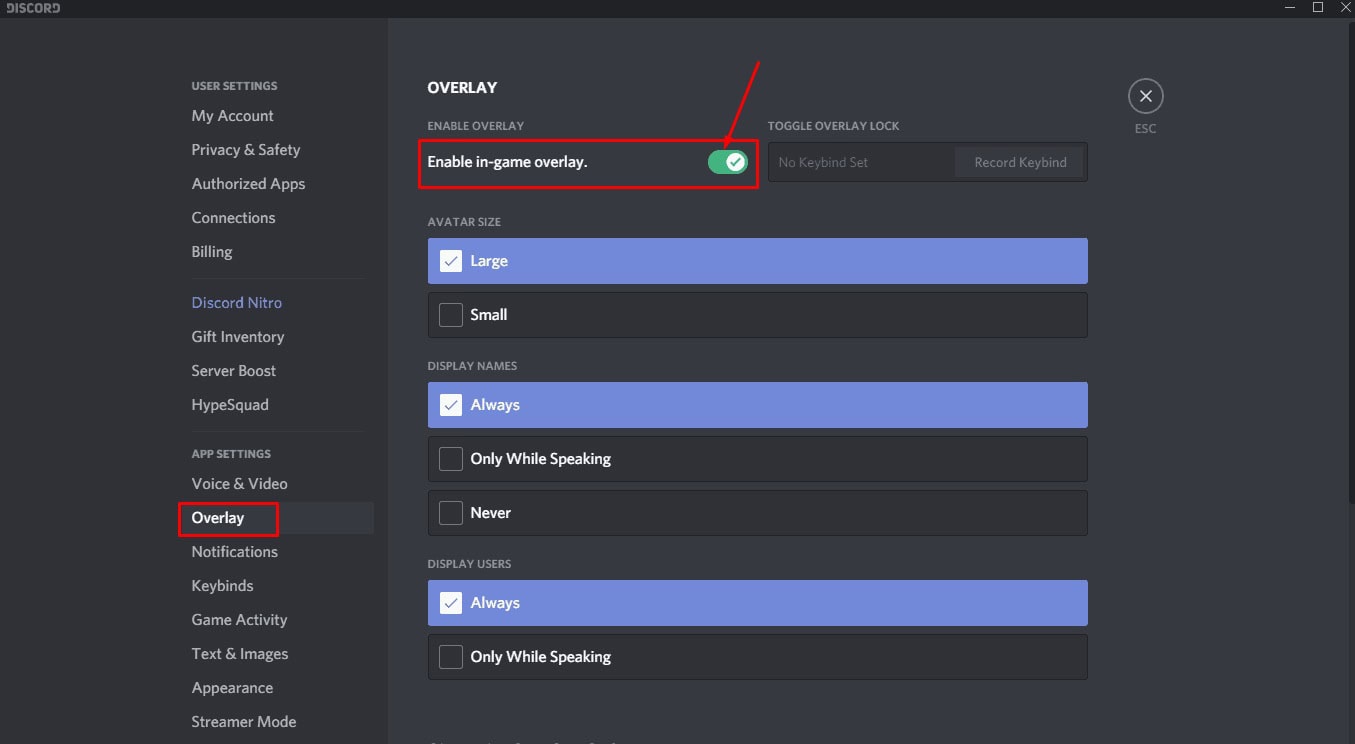Click the No Keybind Set field
This screenshot has width=1355, height=744.
860,162
